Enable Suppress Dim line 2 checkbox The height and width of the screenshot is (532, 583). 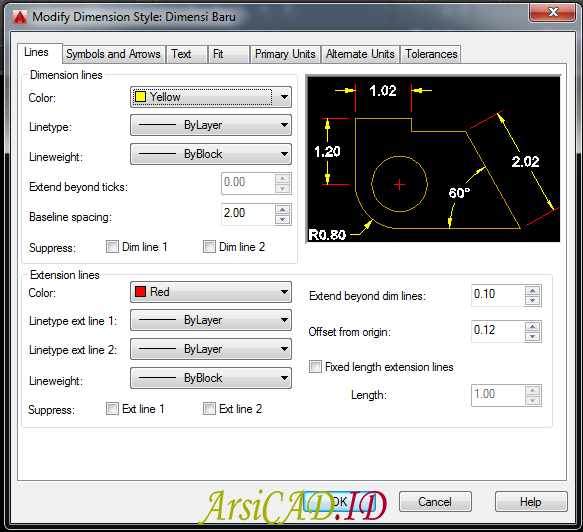tap(209, 246)
